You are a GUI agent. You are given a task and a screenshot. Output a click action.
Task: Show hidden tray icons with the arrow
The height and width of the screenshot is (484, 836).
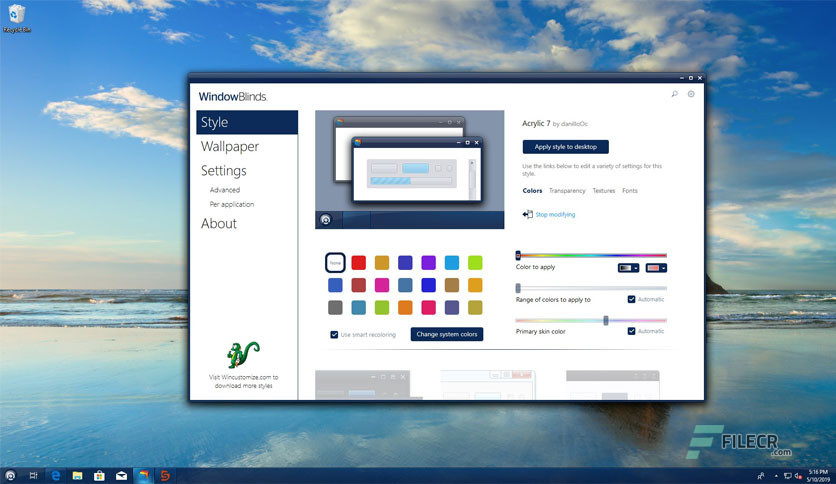[776, 476]
